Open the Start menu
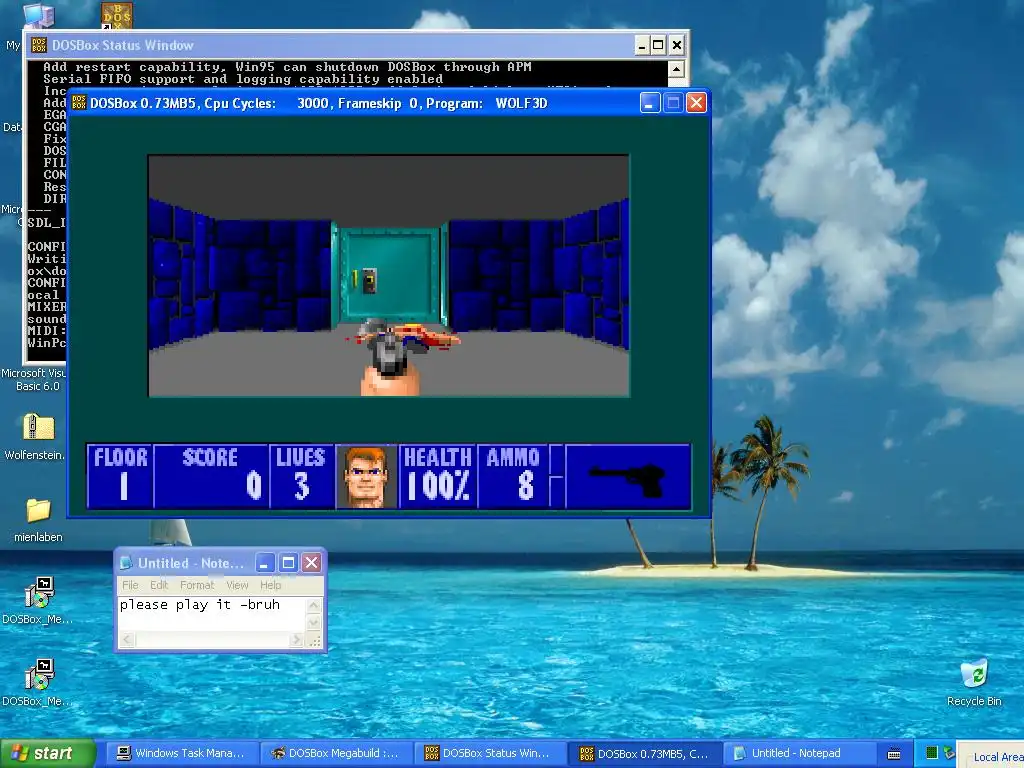 [48, 754]
